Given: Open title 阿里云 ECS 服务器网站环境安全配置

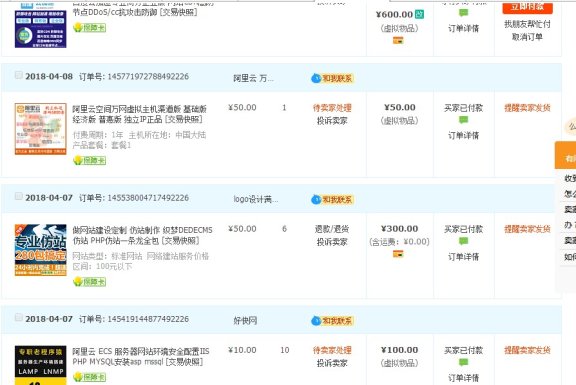Looking at the screenshot, I should [x=141, y=356].
